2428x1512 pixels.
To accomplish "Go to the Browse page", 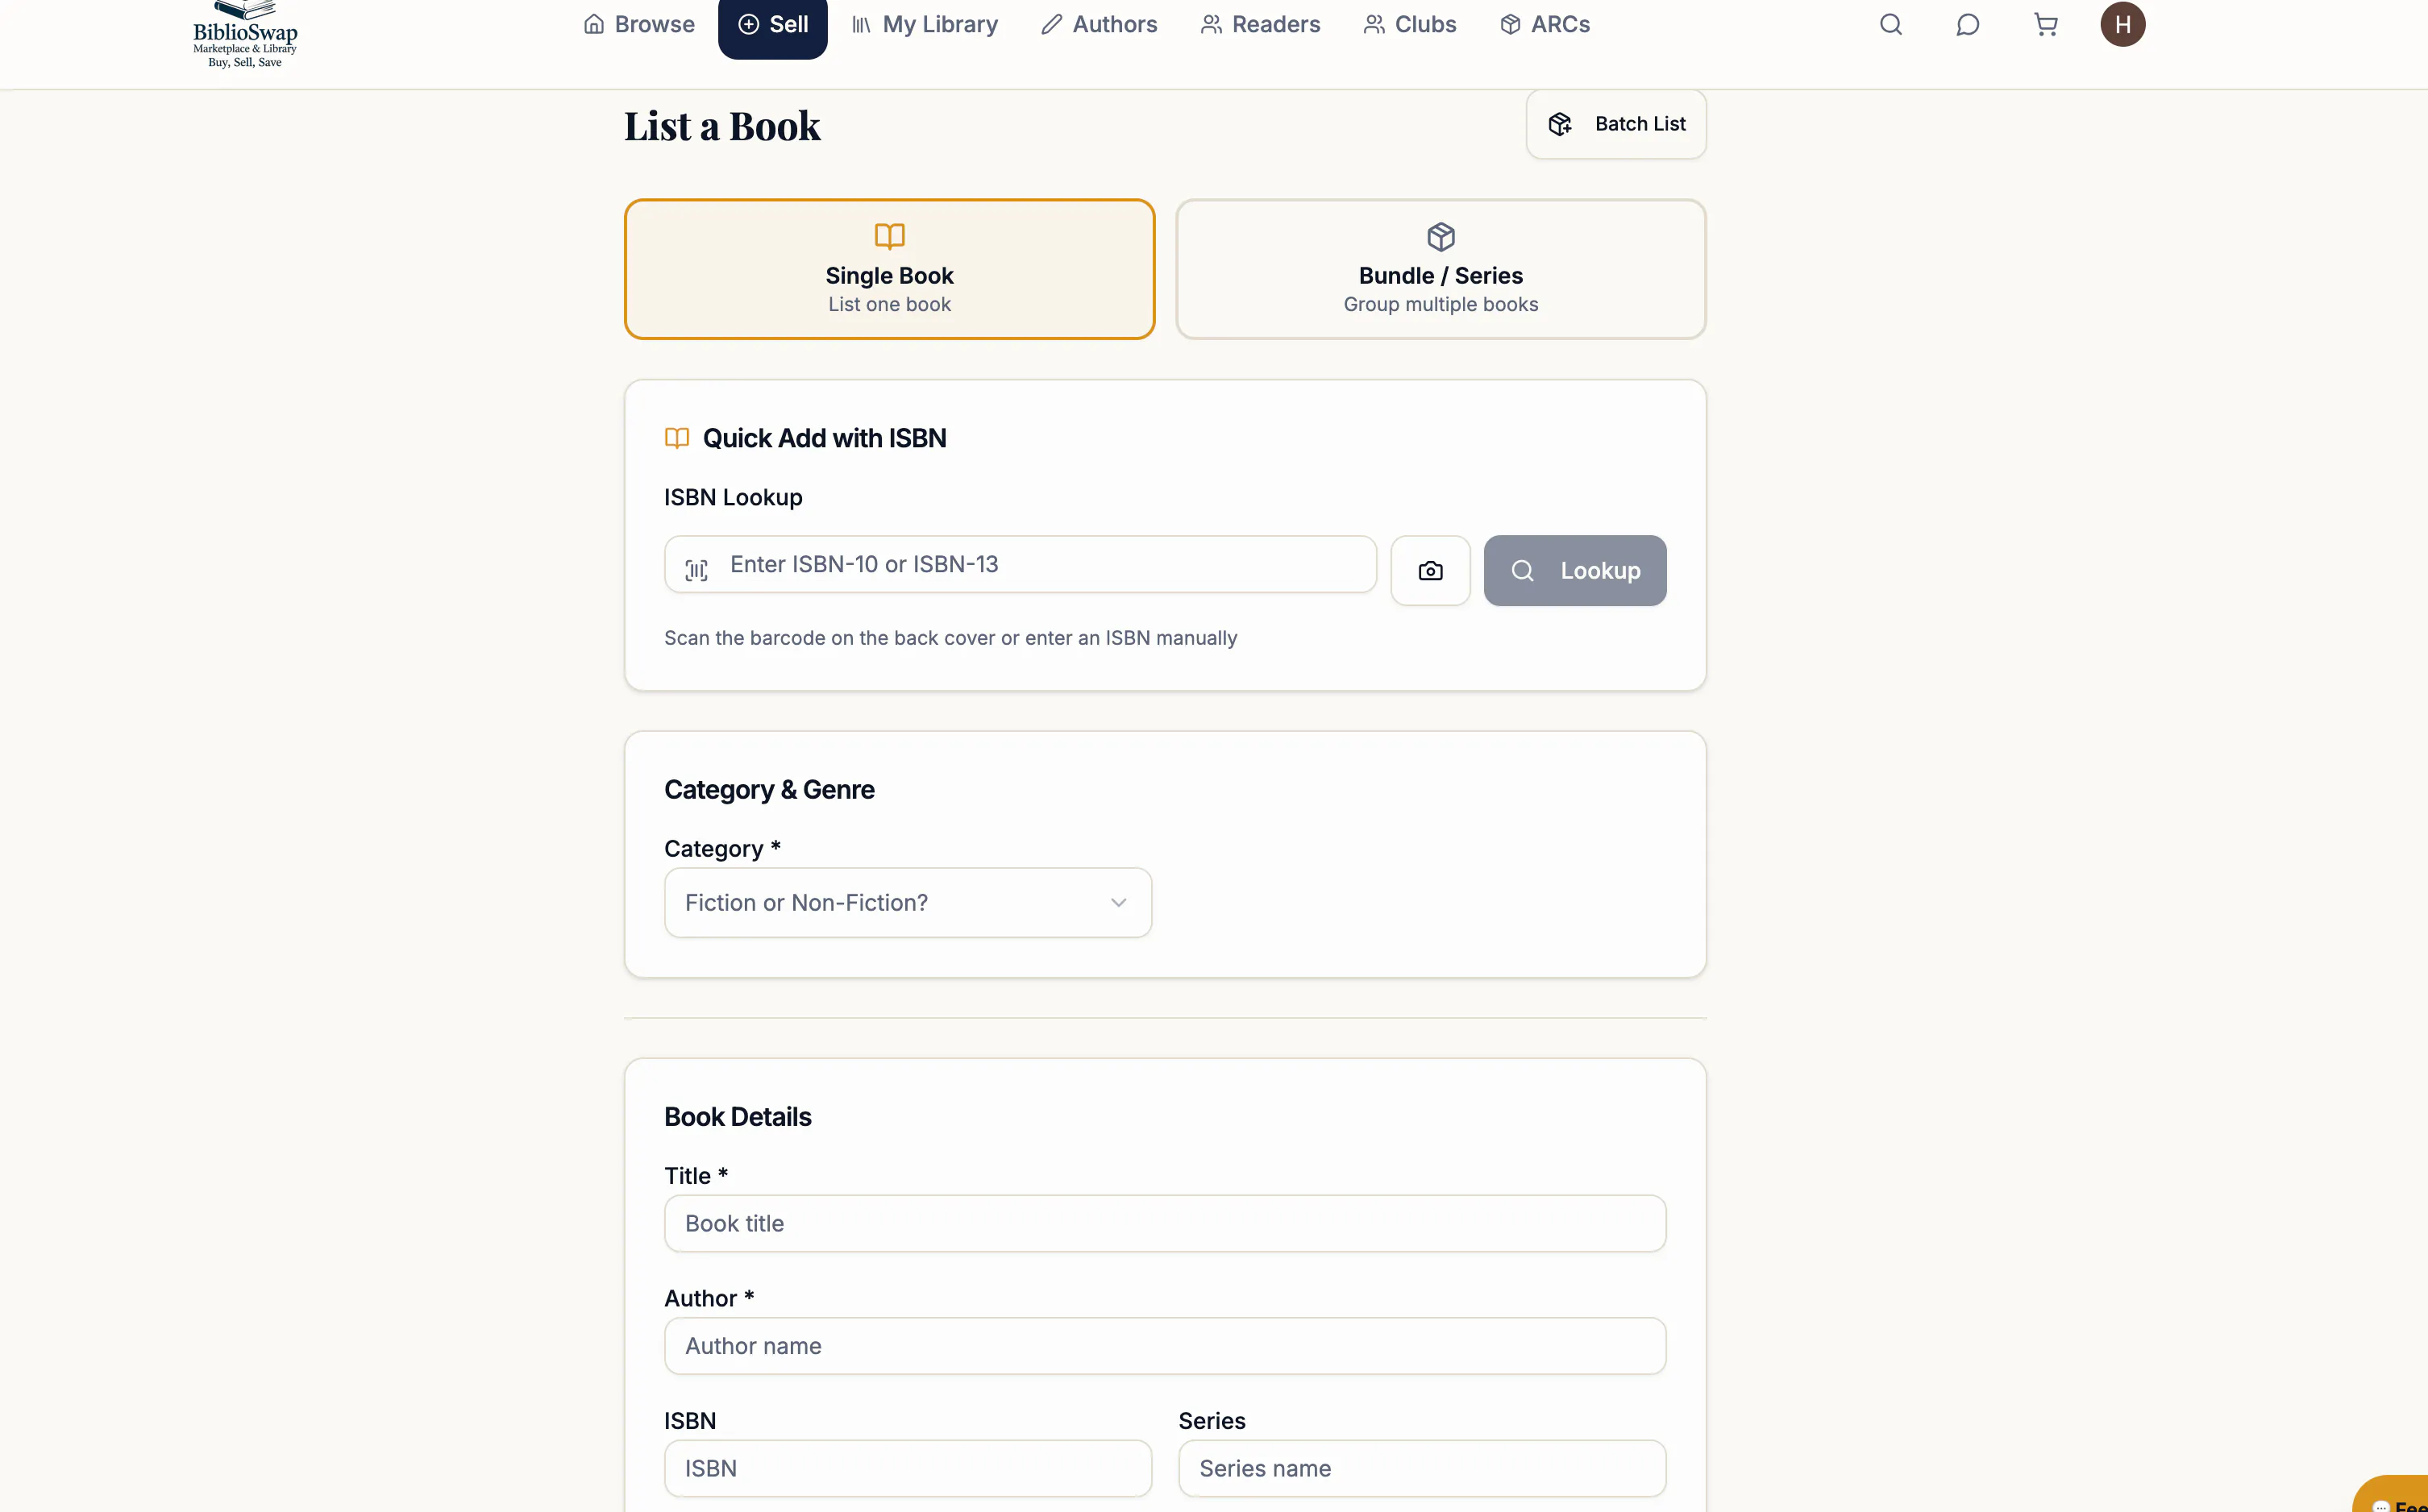I will click(x=639, y=24).
